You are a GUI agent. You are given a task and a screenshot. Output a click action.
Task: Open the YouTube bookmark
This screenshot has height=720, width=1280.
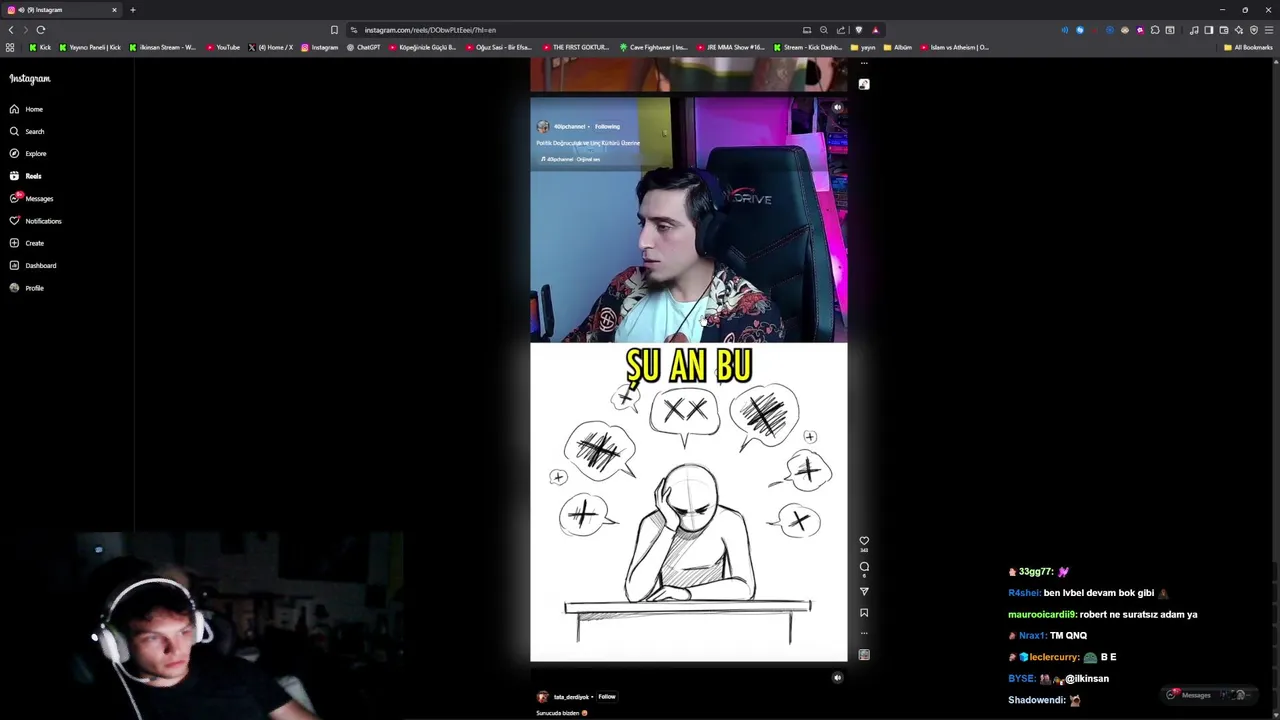pos(223,47)
